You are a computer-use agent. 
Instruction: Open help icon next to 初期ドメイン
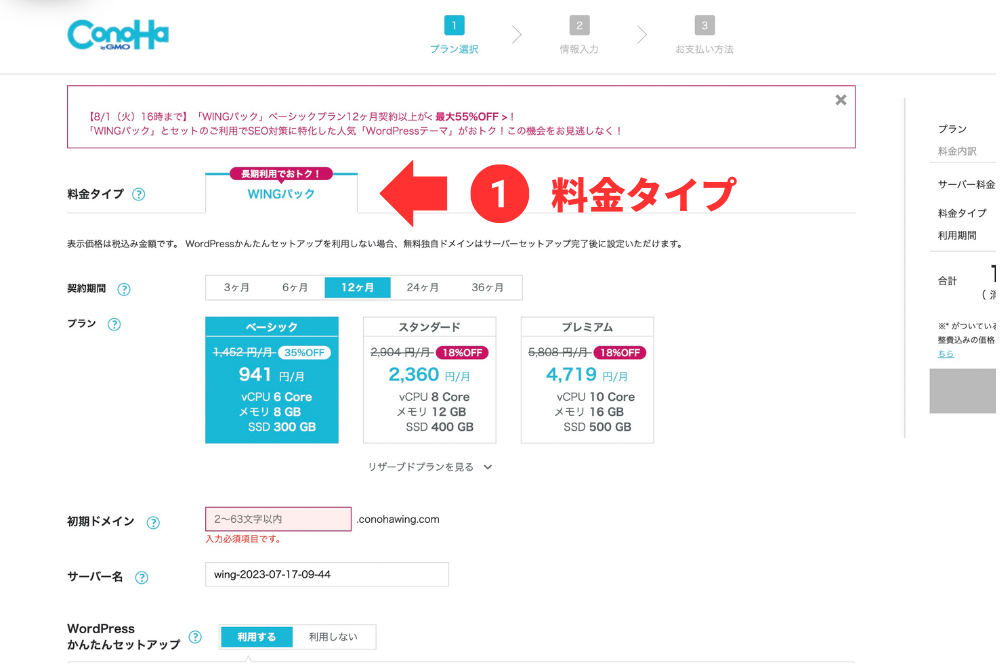click(153, 523)
